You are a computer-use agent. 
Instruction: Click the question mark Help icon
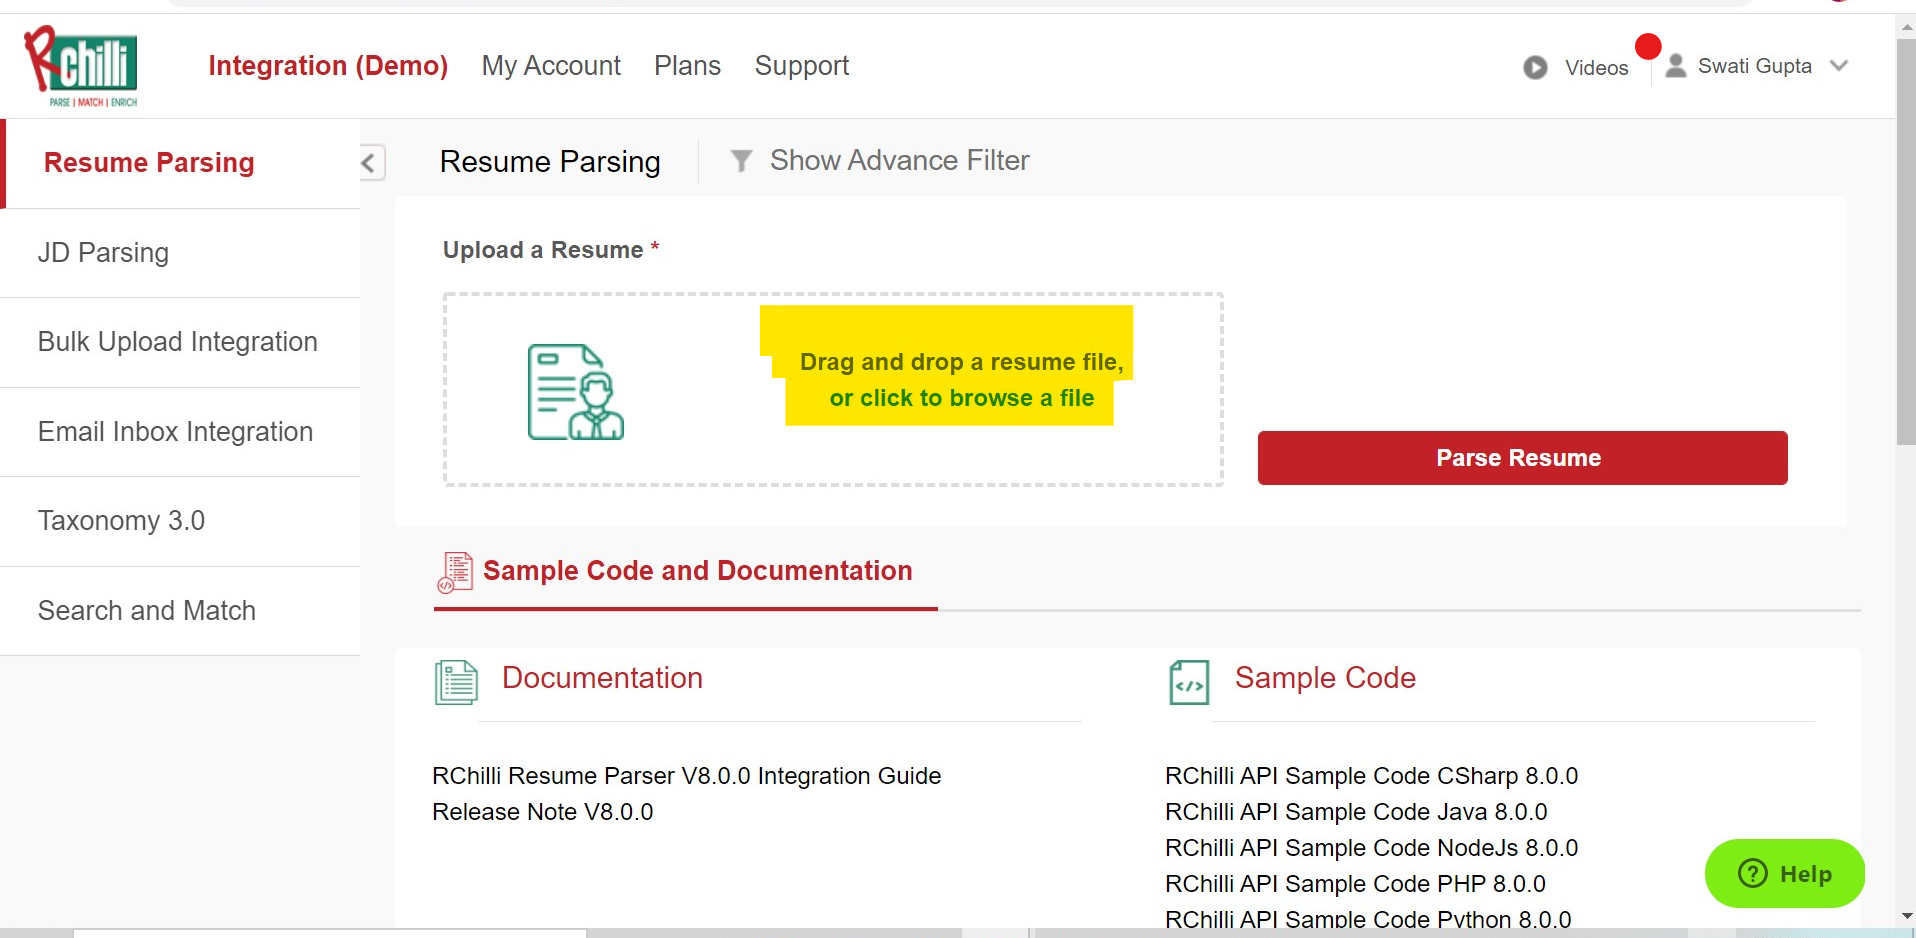[x=1753, y=873]
